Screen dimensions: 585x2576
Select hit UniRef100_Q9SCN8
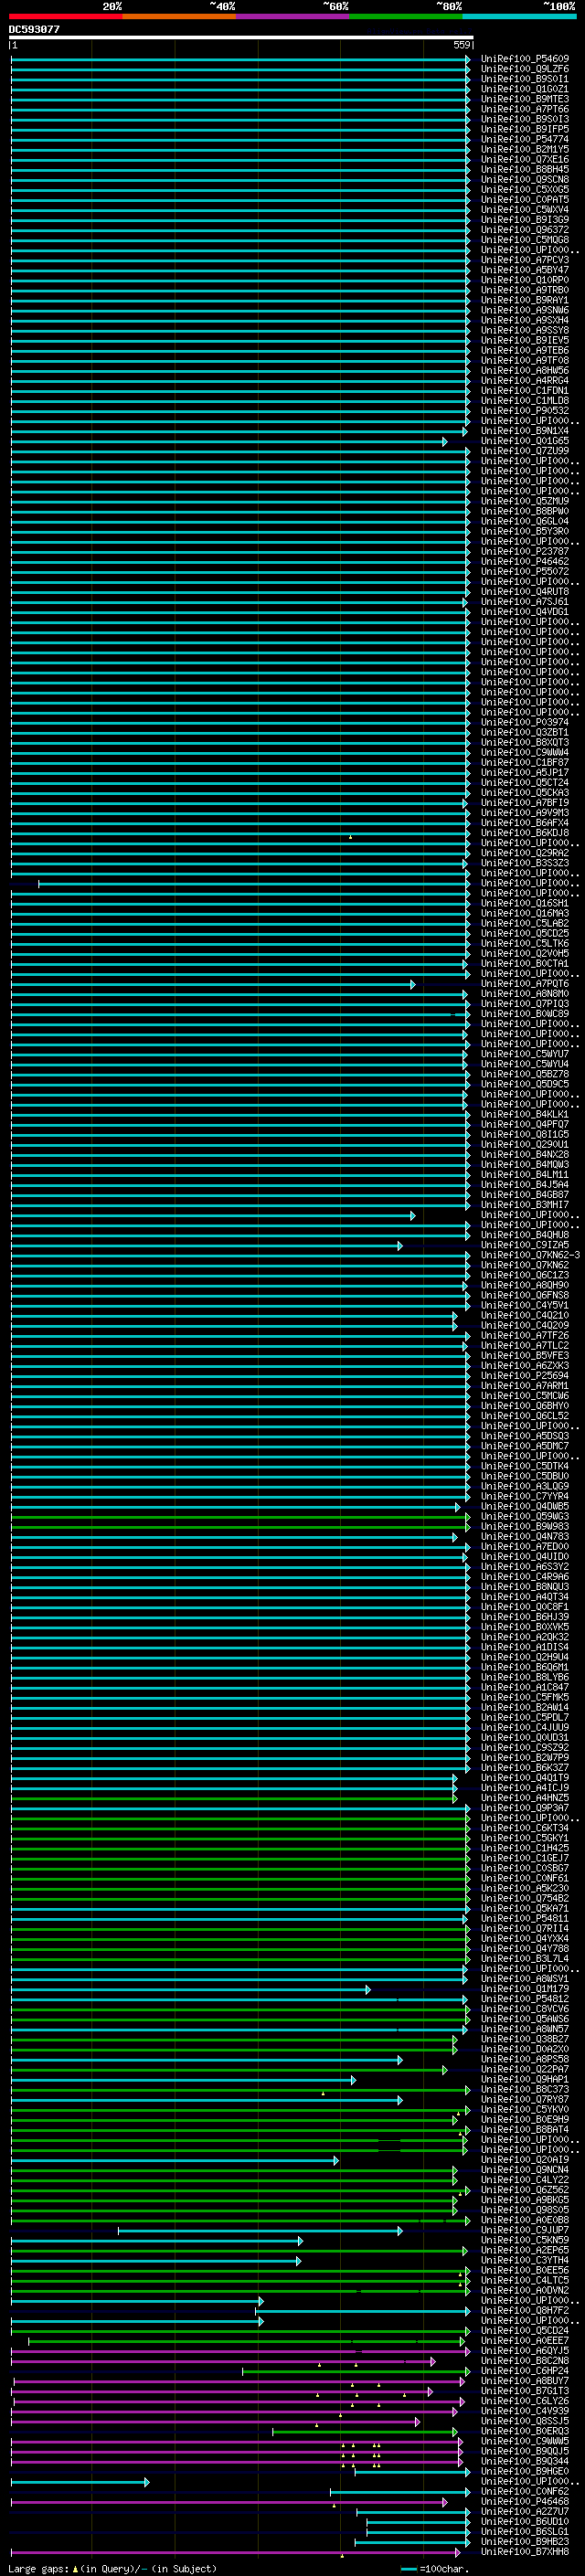click(525, 179)
